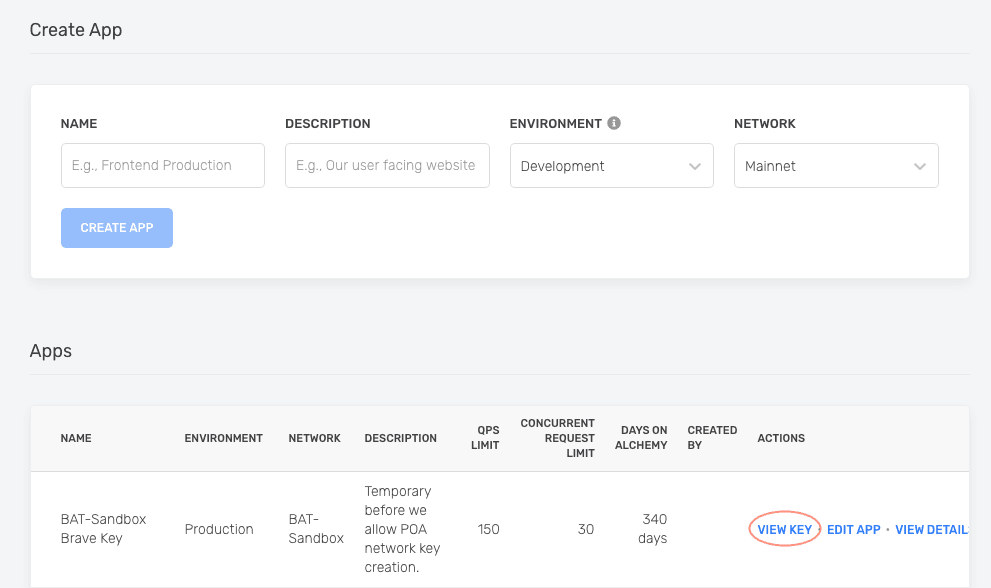This screenshot has width=991, height=588.
Task: Click the Create App section heading
Action: pos(76,30)
